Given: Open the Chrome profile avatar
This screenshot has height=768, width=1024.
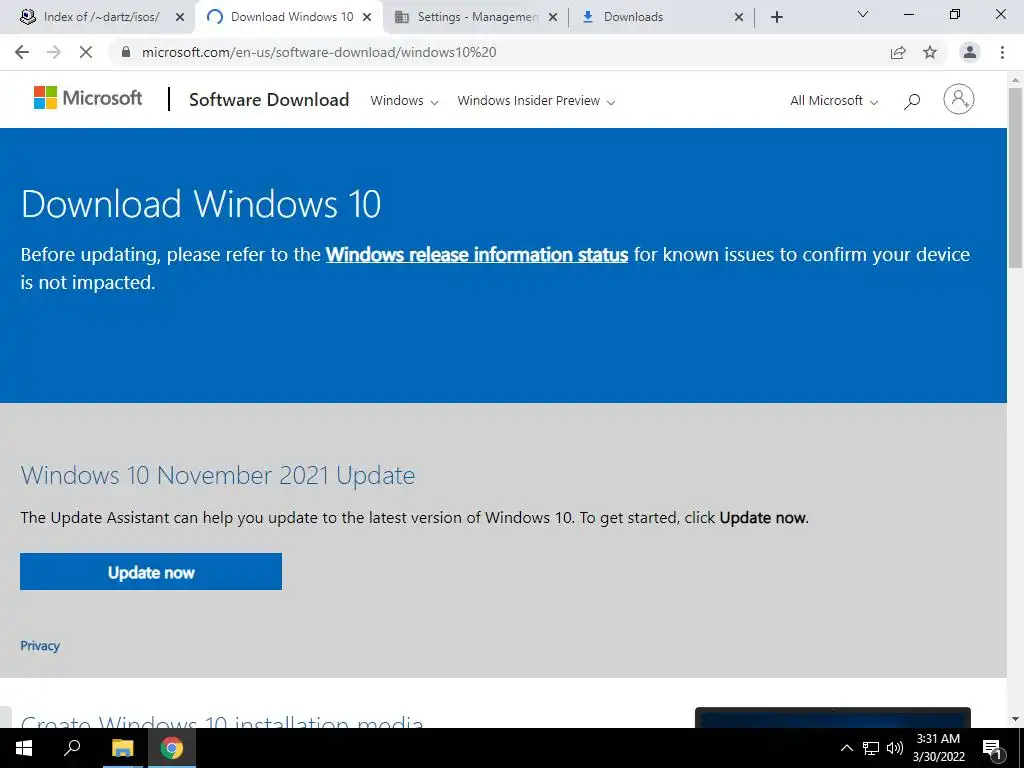Looking at the screenshot, I should click(970, 52).
